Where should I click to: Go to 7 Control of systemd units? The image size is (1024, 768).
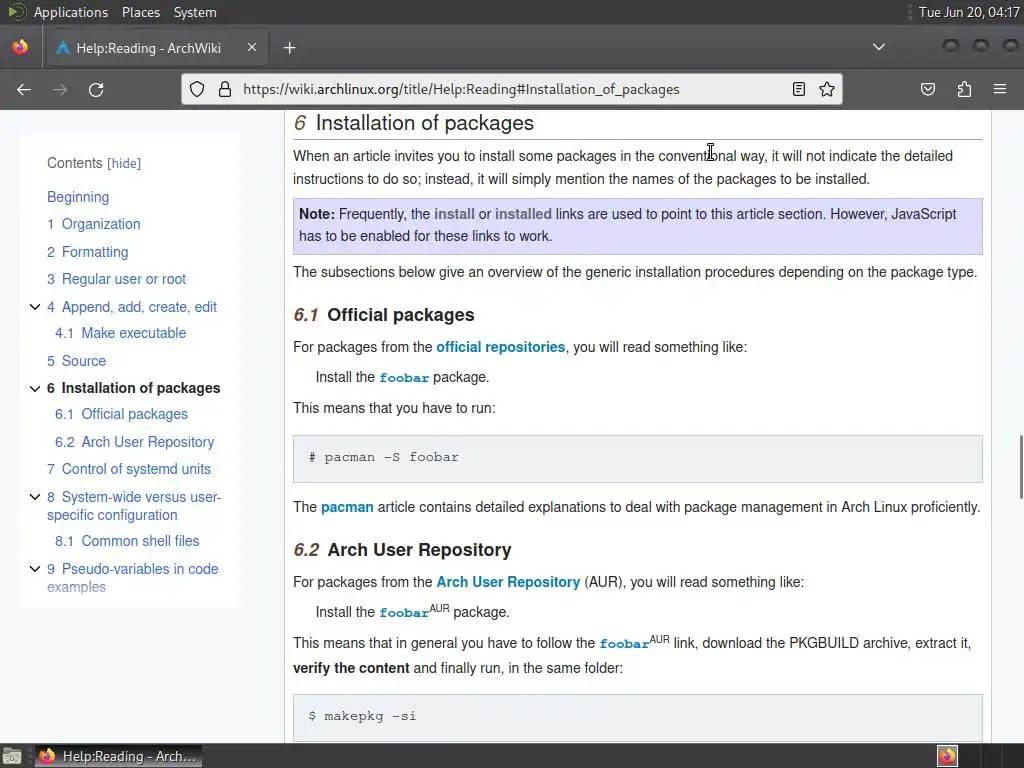(129, 469)
